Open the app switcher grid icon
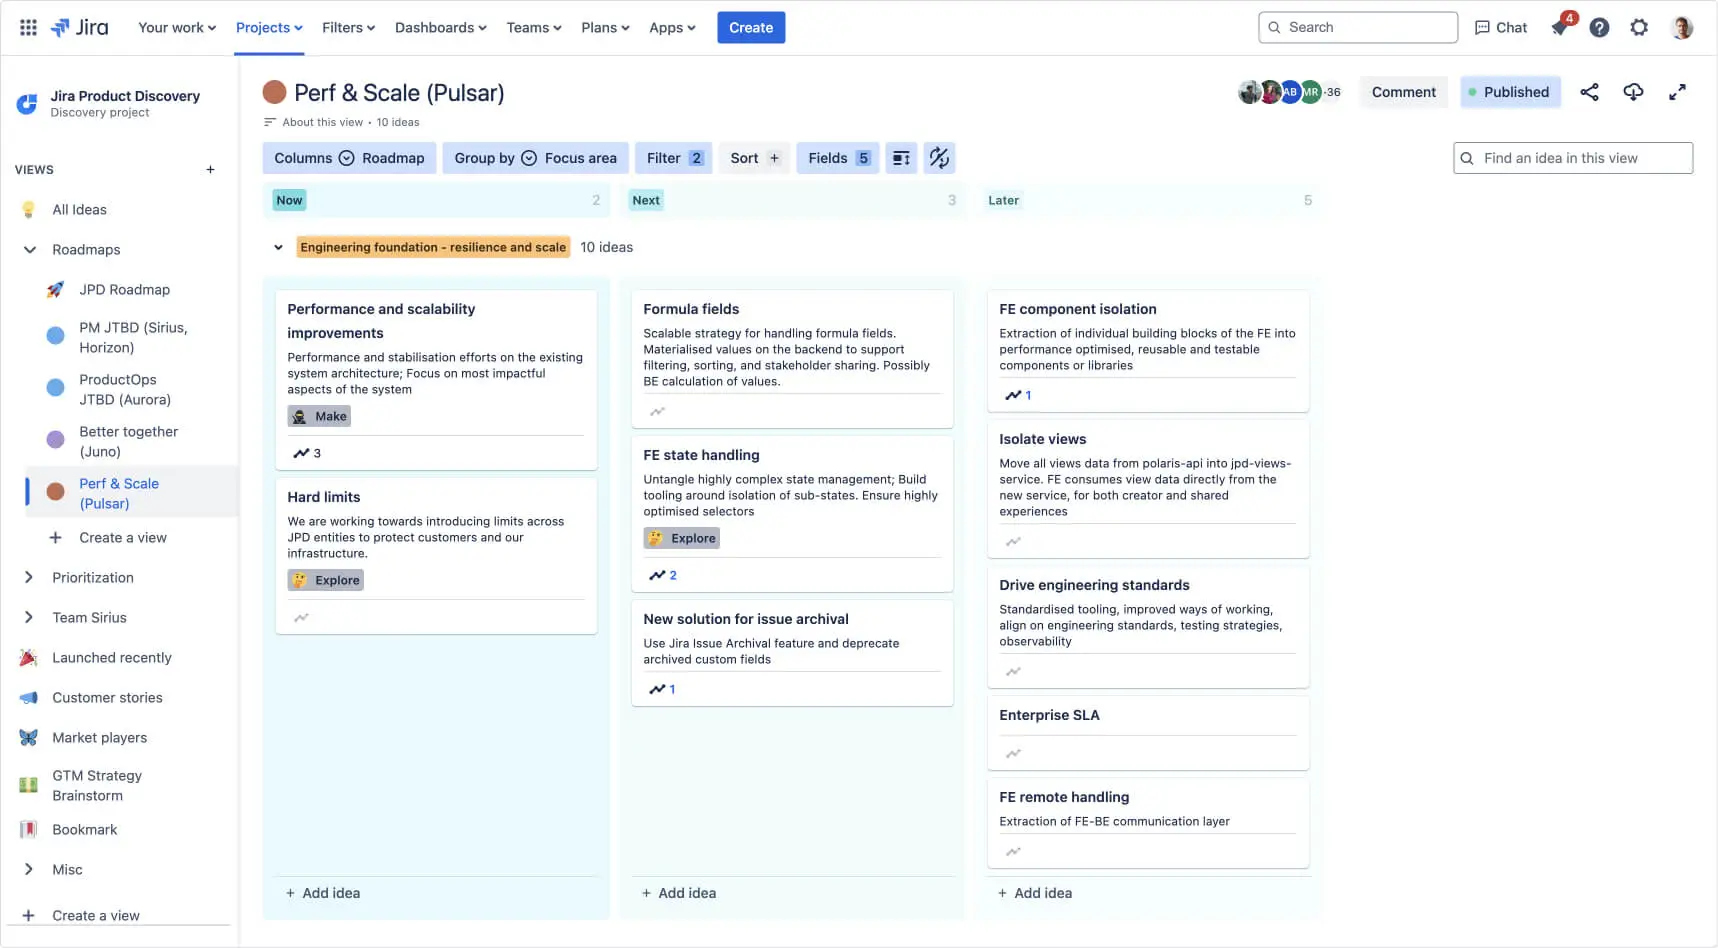 coord(28,27)
